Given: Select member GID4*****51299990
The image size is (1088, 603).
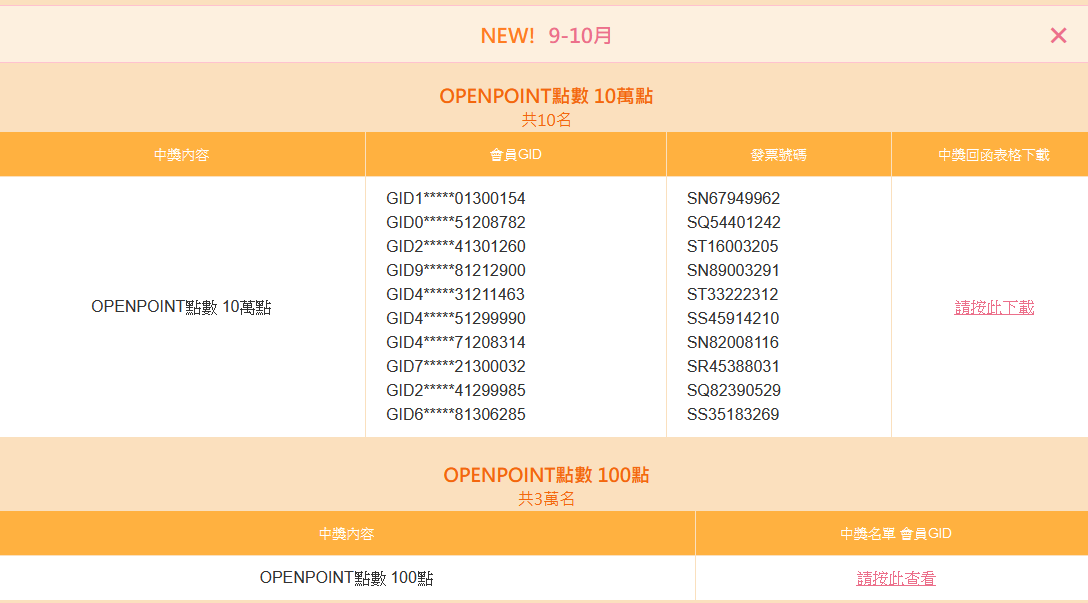Looking at the screenshot, I should 456,319.
